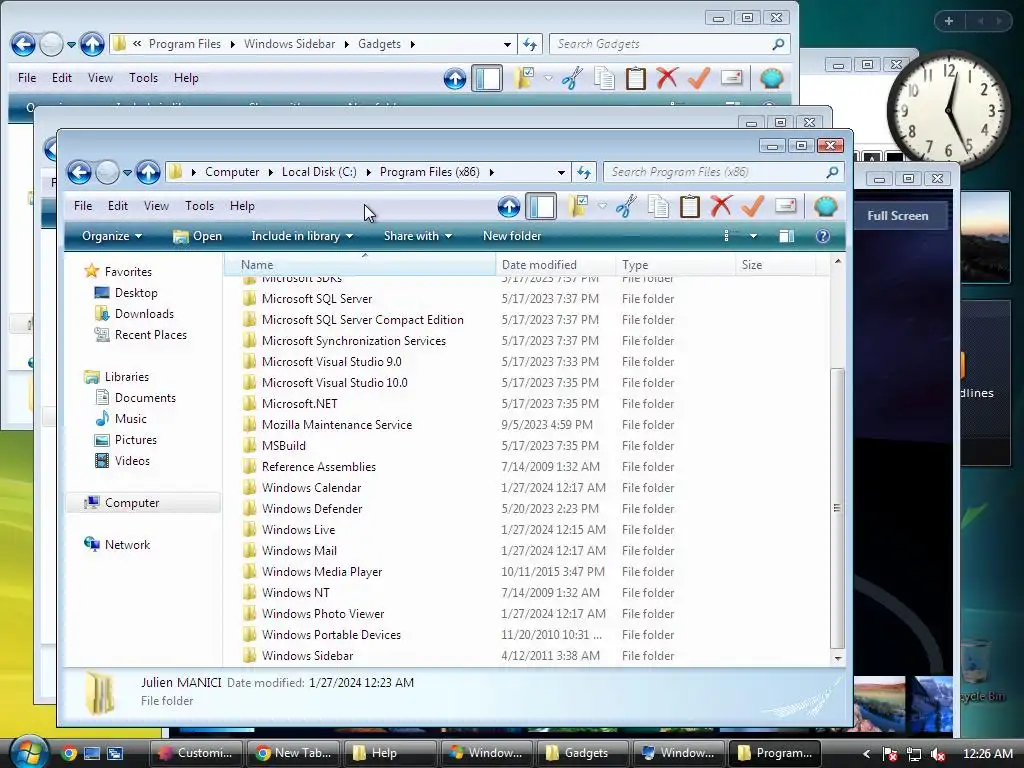Select Downloads in Favorites

[x=144, y=314]
